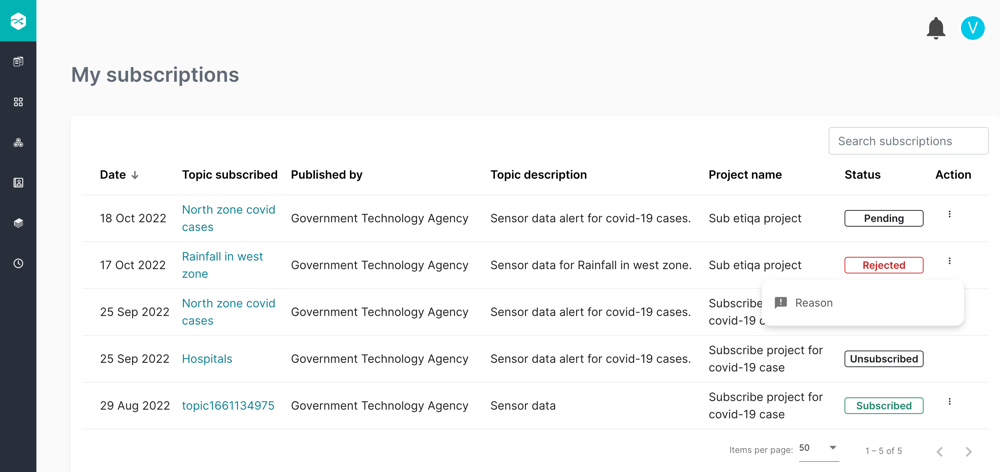
Task: Open the newspaper icon in sidebar
Action: click(18, 62)
